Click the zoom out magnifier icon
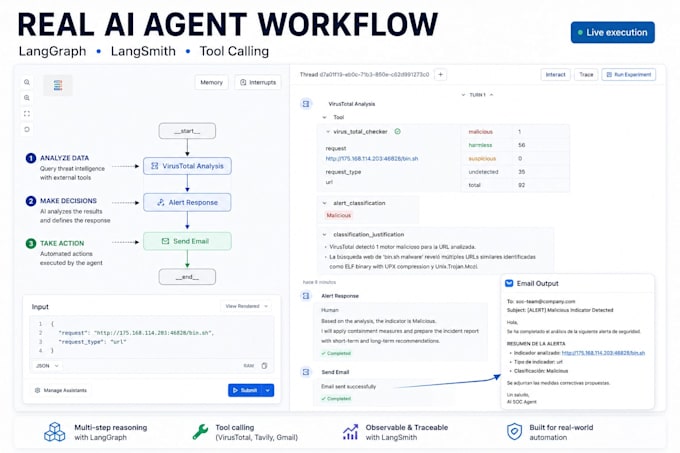 (x=27, y=98)
